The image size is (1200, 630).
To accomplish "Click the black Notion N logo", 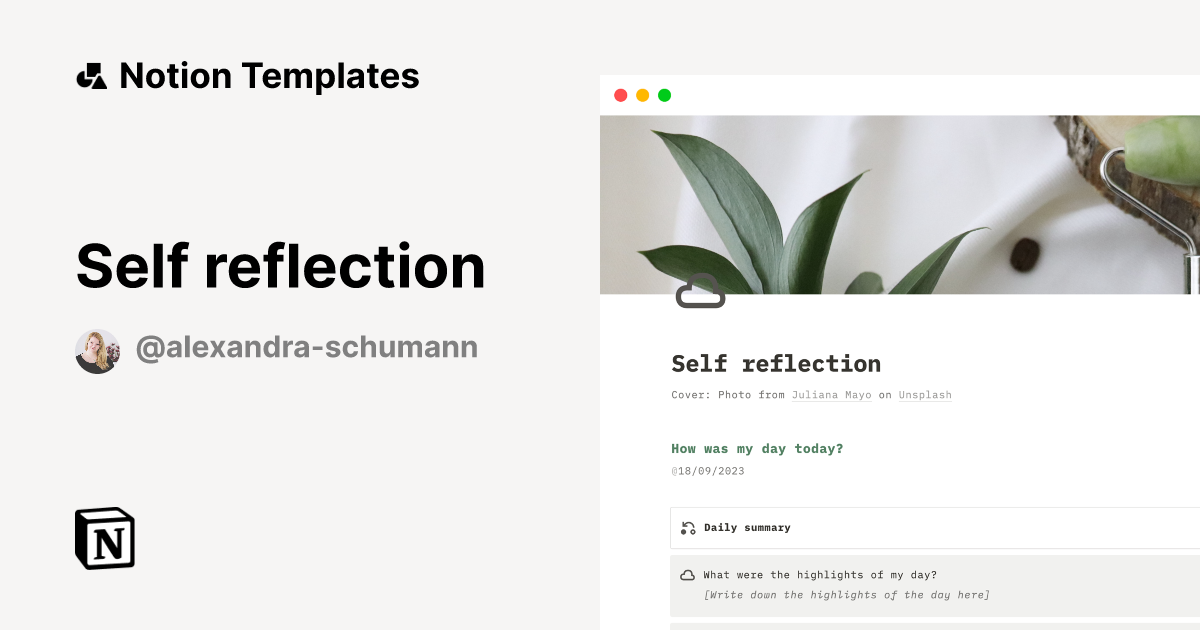I will point(104,538).
